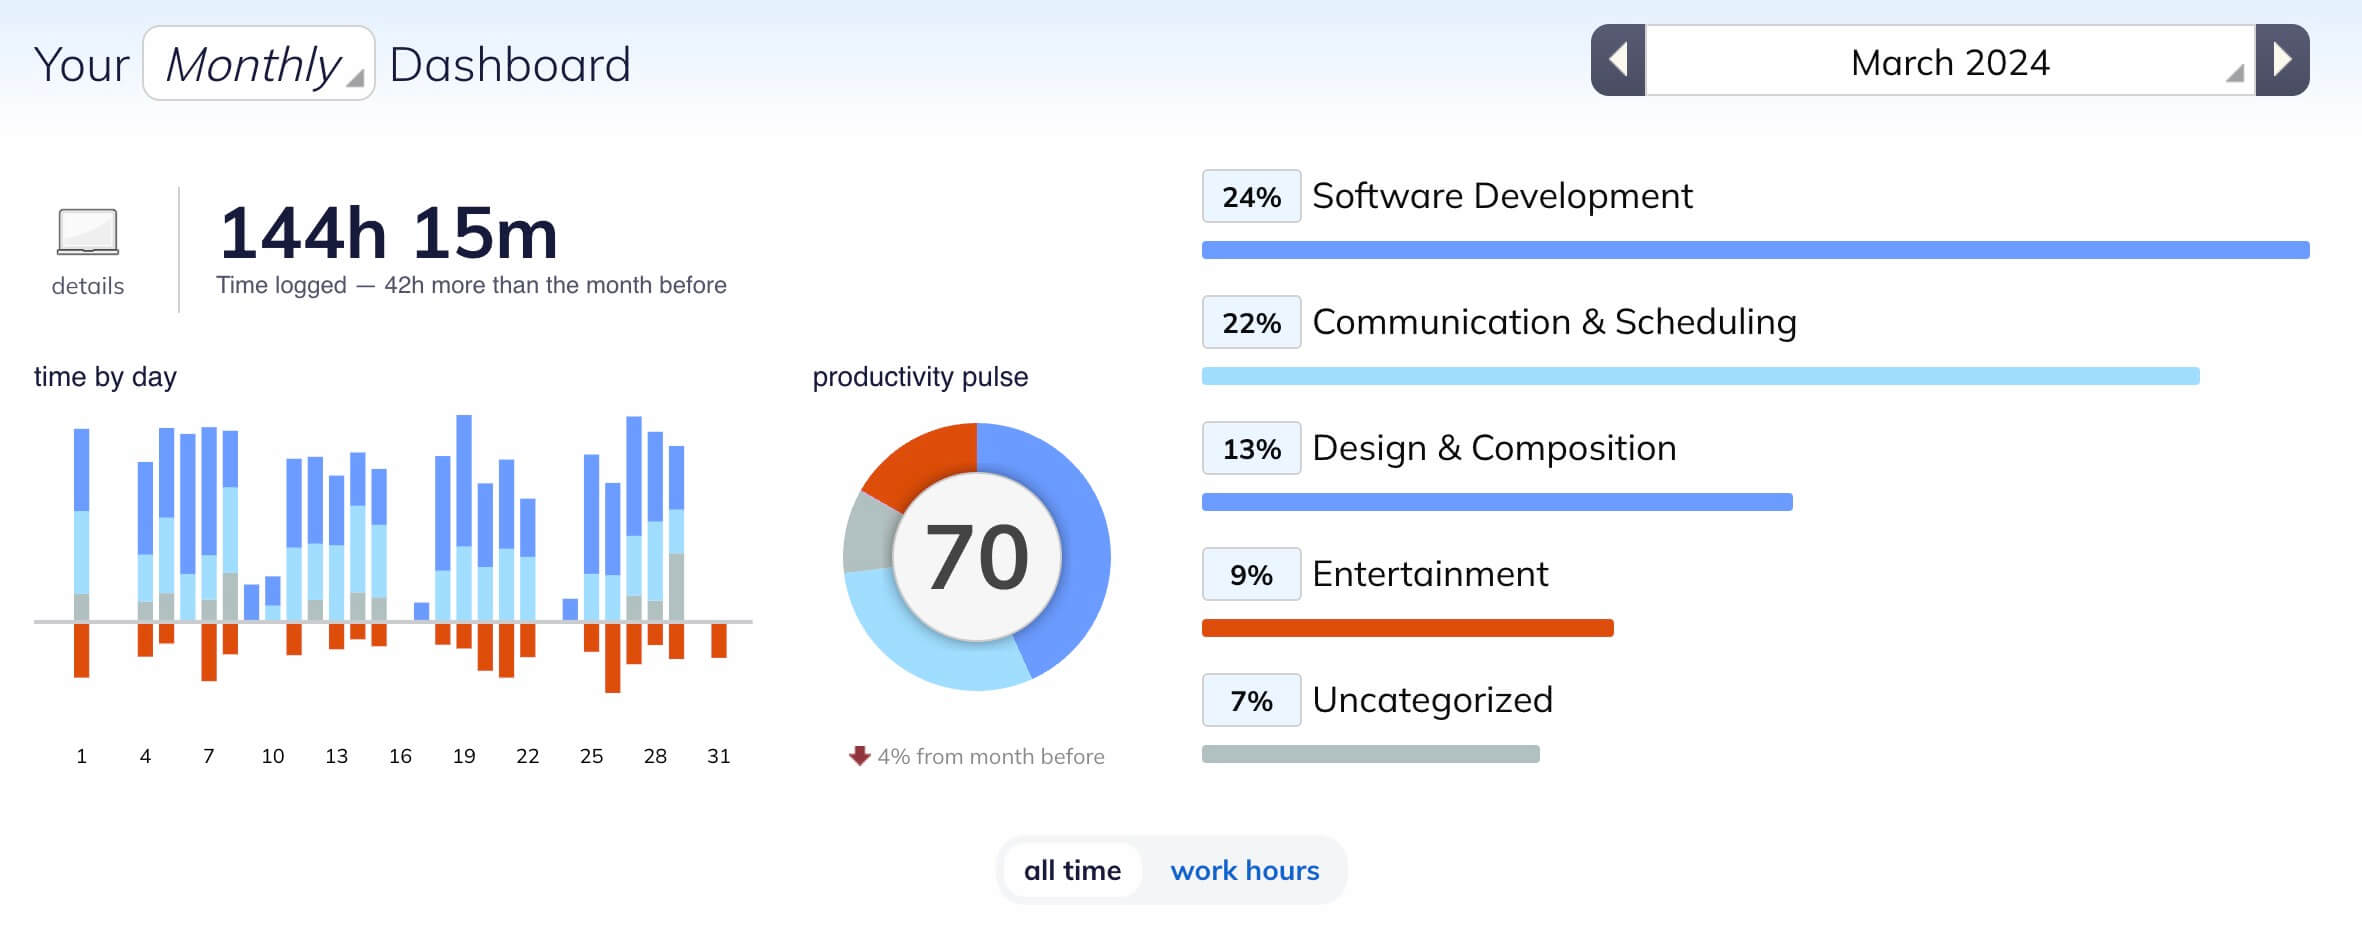Open the Entertainment category
2362x930 pixels.
(1430, 574)
